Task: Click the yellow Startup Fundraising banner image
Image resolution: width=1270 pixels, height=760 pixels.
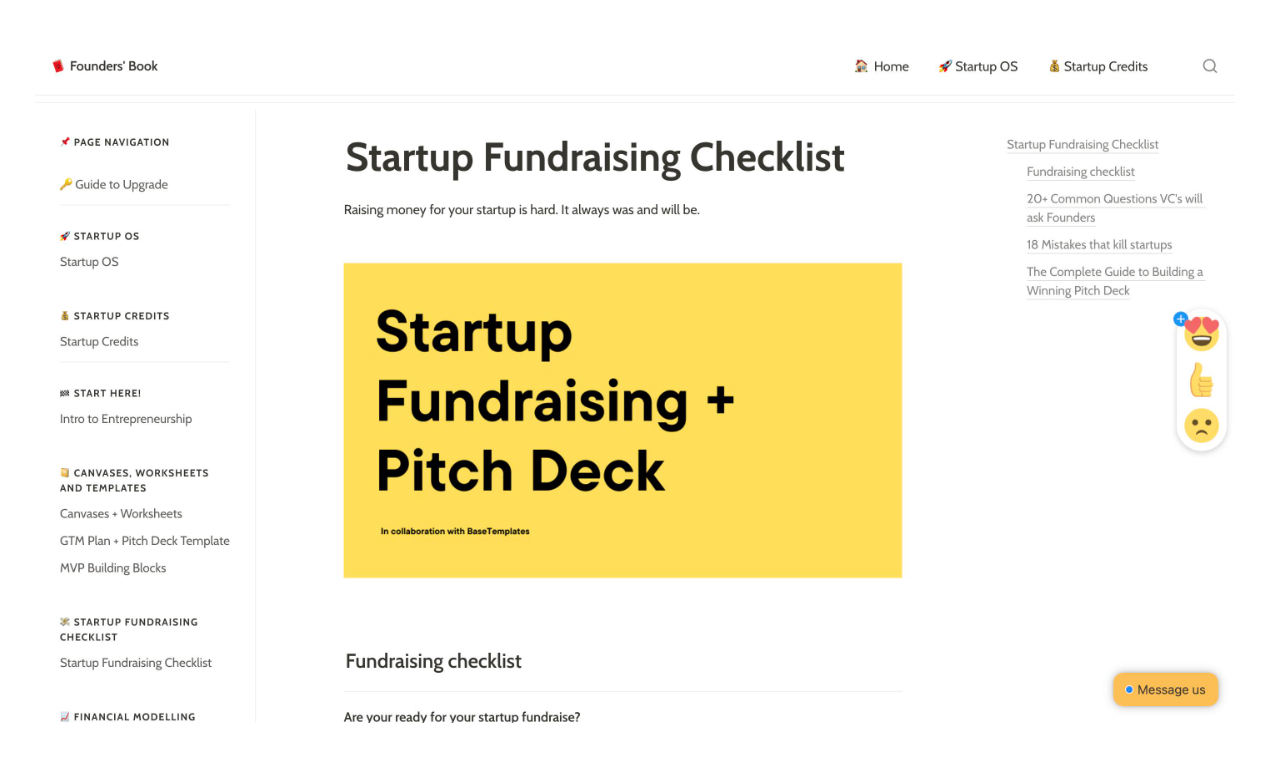Action: click(x=623, y=420)
